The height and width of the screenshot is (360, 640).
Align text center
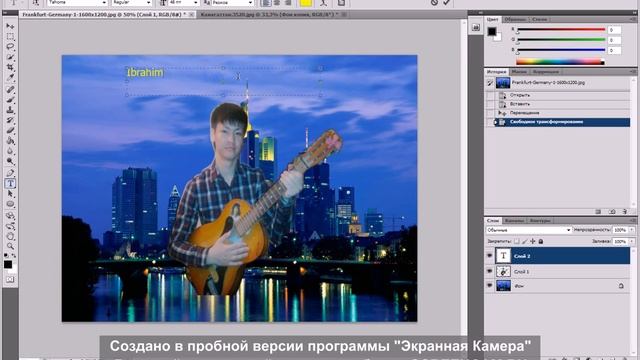[x=277, y=2]
